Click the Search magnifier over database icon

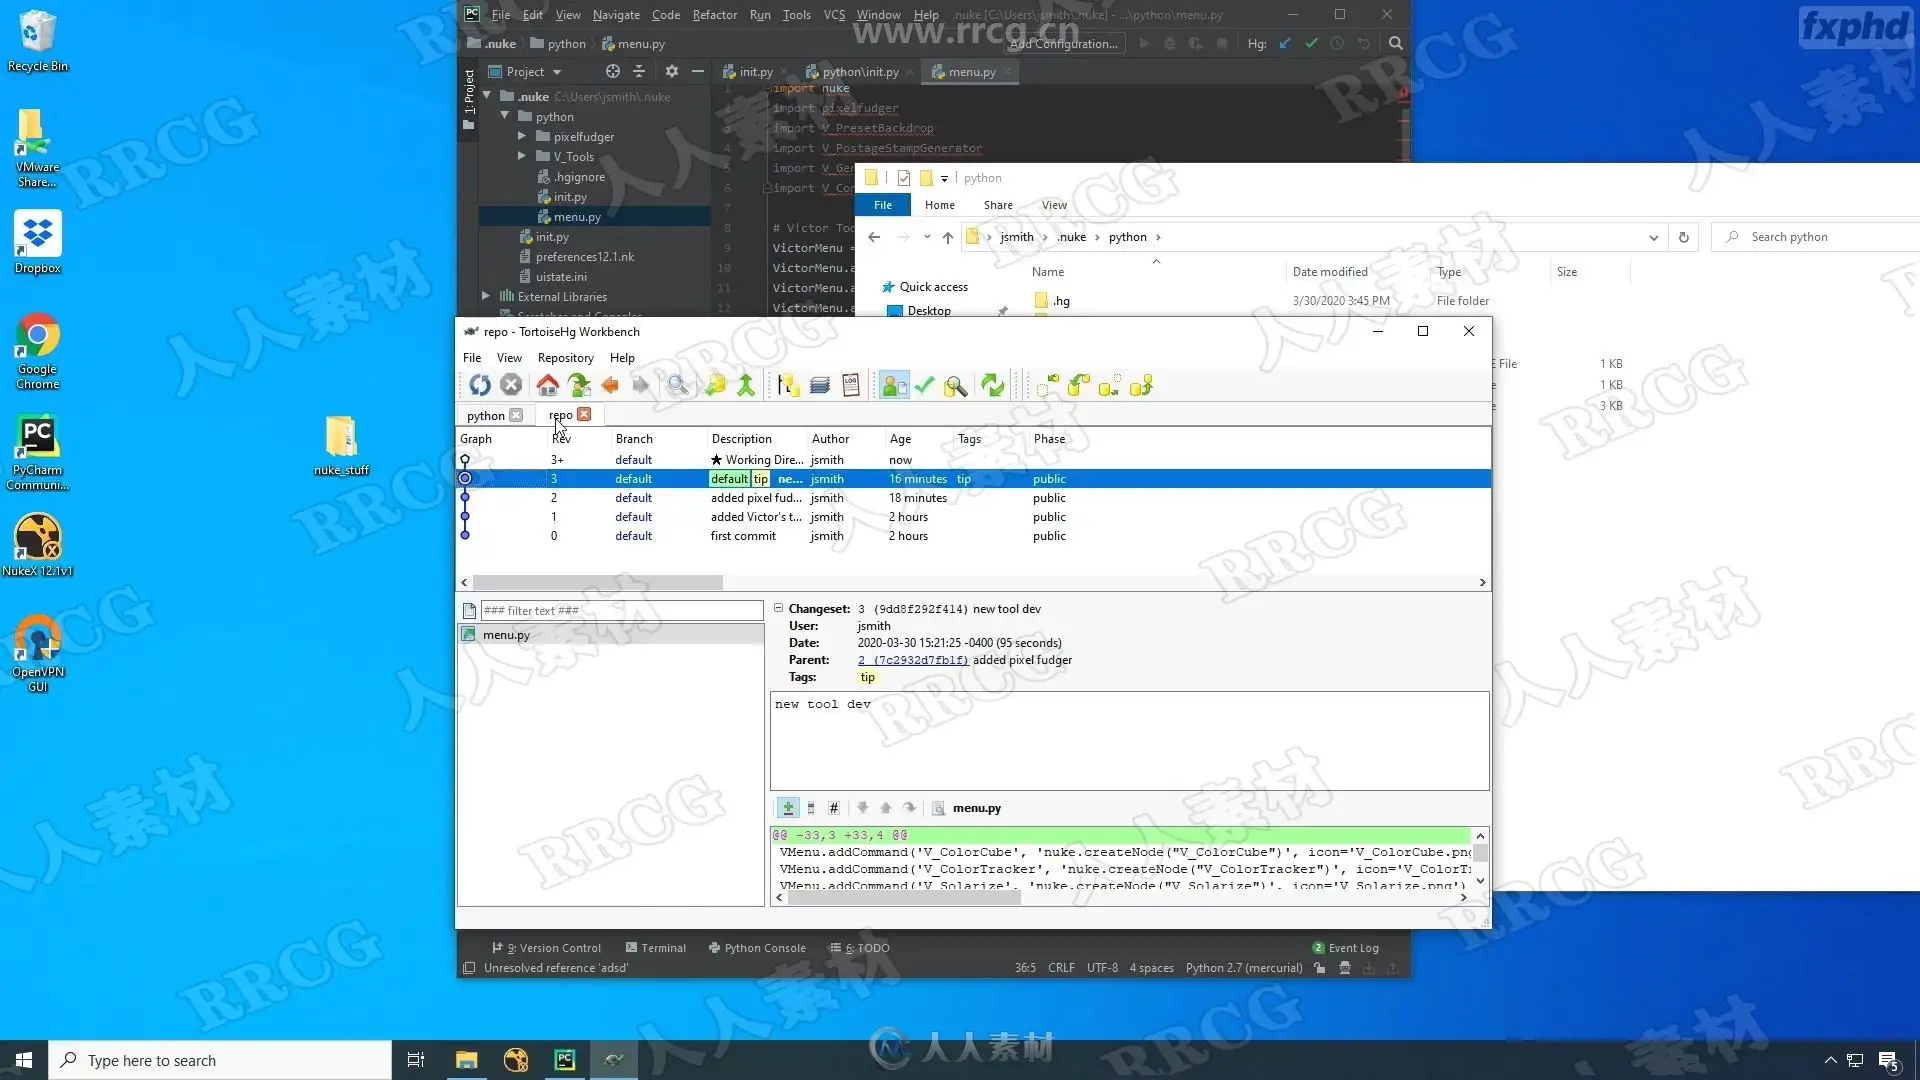click(955, 386)
